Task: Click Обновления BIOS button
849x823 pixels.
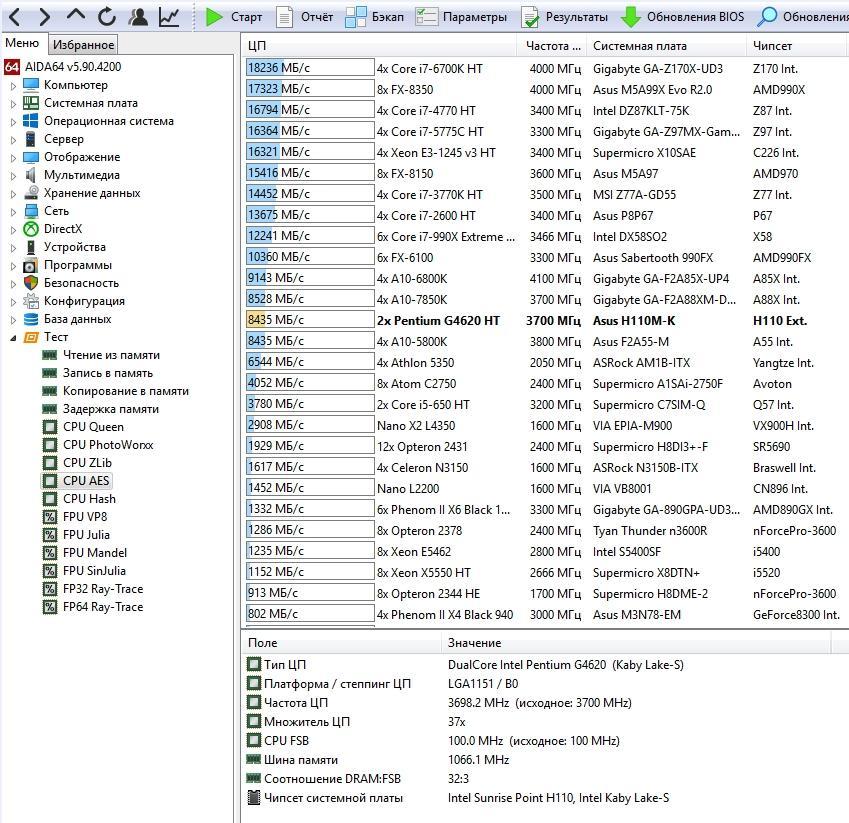Action: (682, 17)
